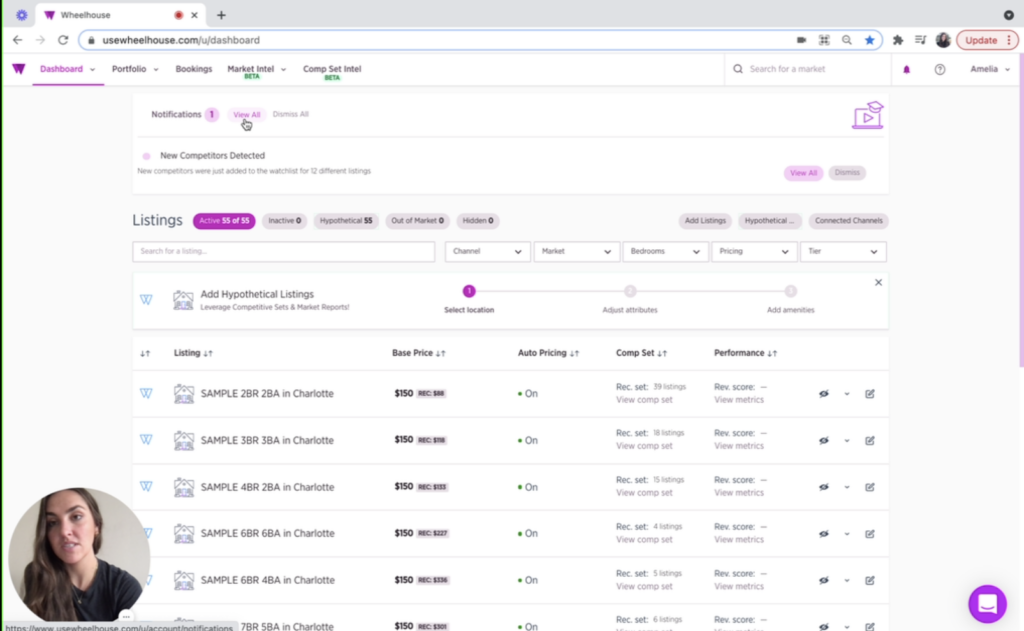The height and width of the screenshot is (631, 1024).
Task: Click the browser zoom magnifier icon
Action: point(847,40)
